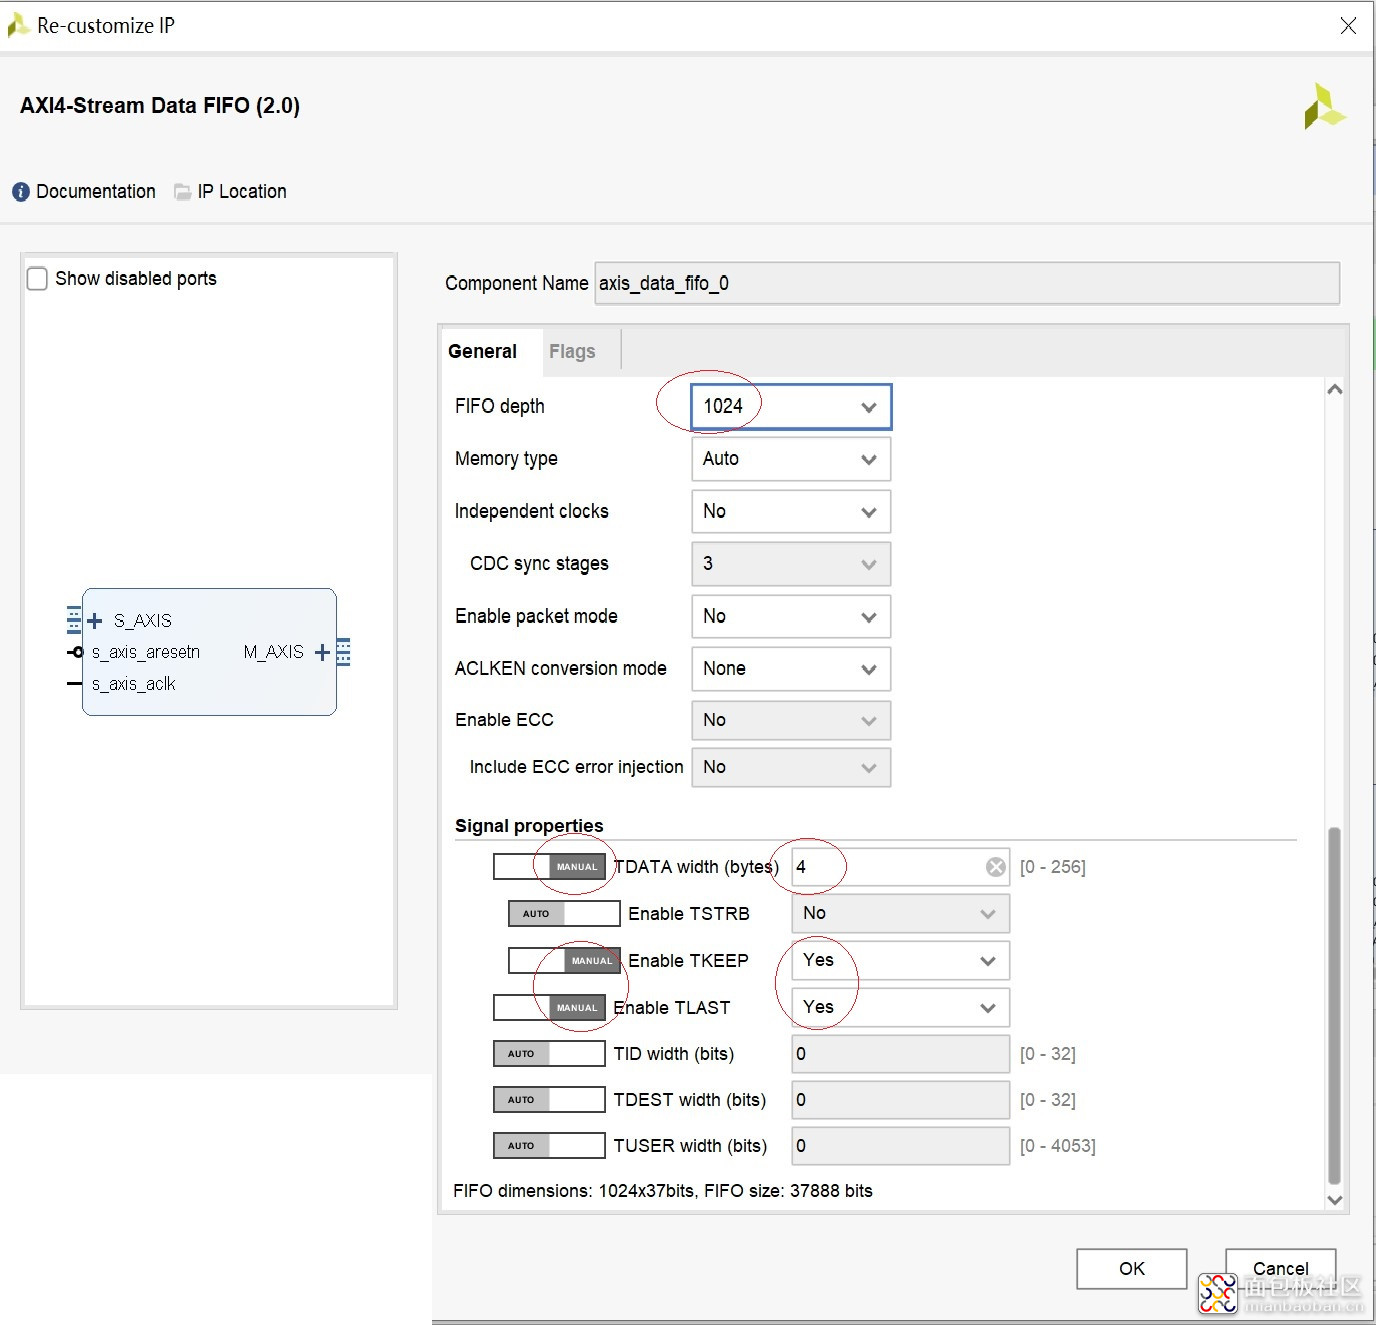The width and height of the screenshot is (1376, 1325).
Task: Open the Enable ECC dropdown
Action: point(791,721)
